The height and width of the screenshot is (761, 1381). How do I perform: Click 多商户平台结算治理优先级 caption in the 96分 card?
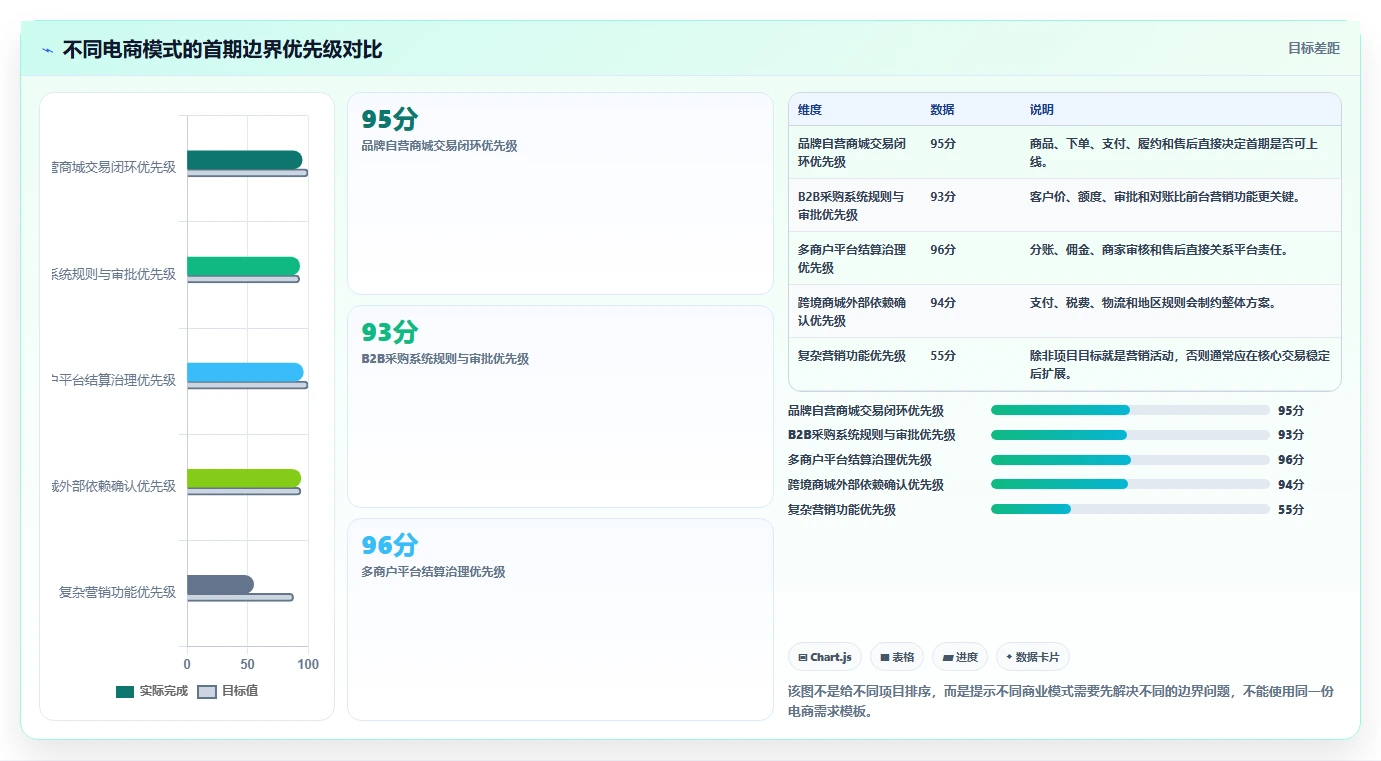(433, 572)
